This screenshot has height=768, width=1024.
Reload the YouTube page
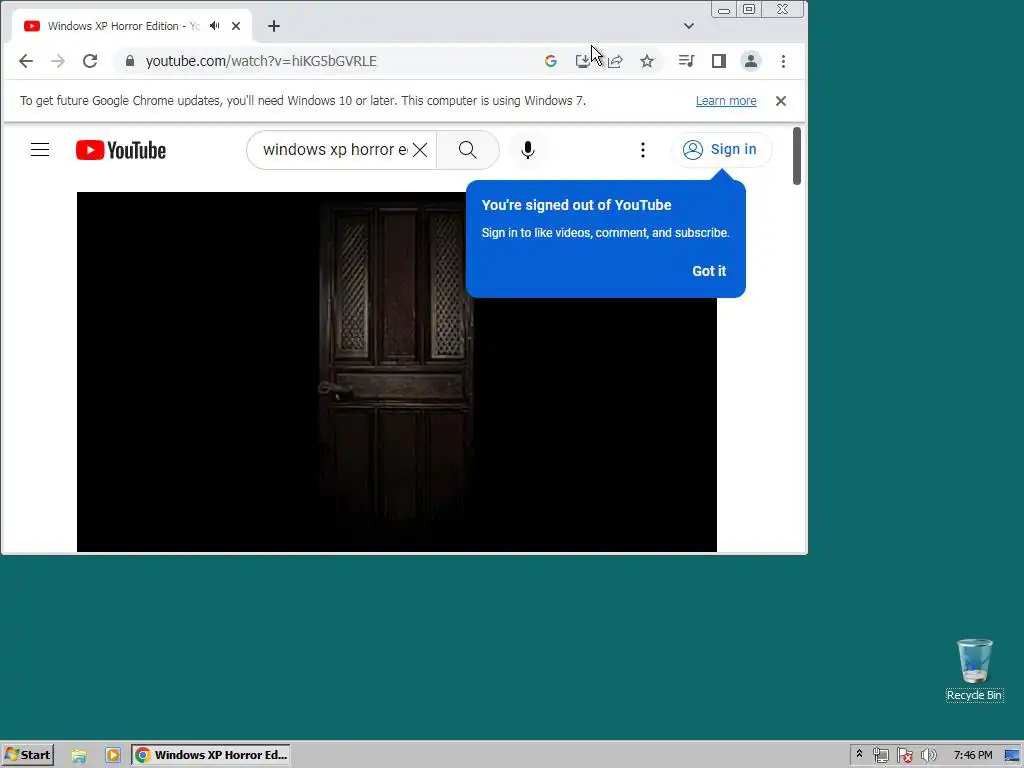pos(90,61)
